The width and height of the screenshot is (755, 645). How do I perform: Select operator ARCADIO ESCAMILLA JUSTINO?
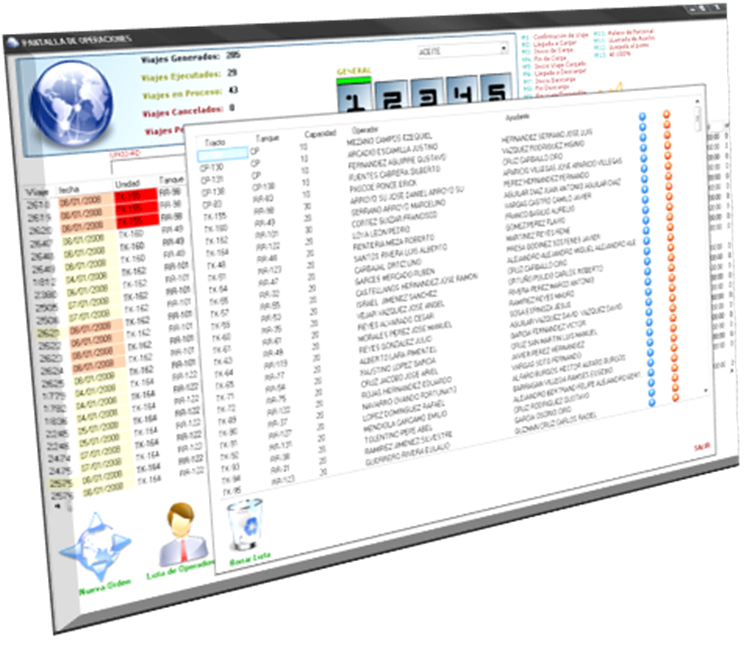pyautogui.click(x=393, y=150)
